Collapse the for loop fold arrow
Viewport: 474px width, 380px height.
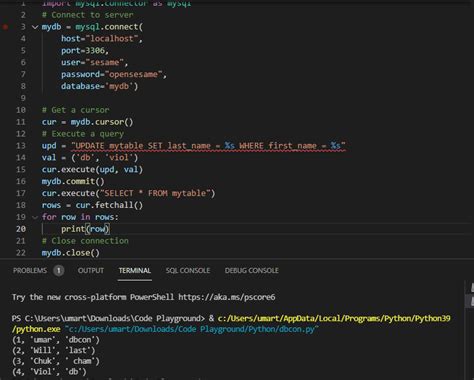[35, 217]
